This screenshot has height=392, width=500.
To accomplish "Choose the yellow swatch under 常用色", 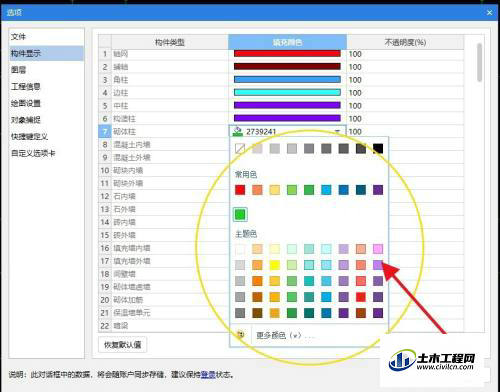I will [275, 190].
